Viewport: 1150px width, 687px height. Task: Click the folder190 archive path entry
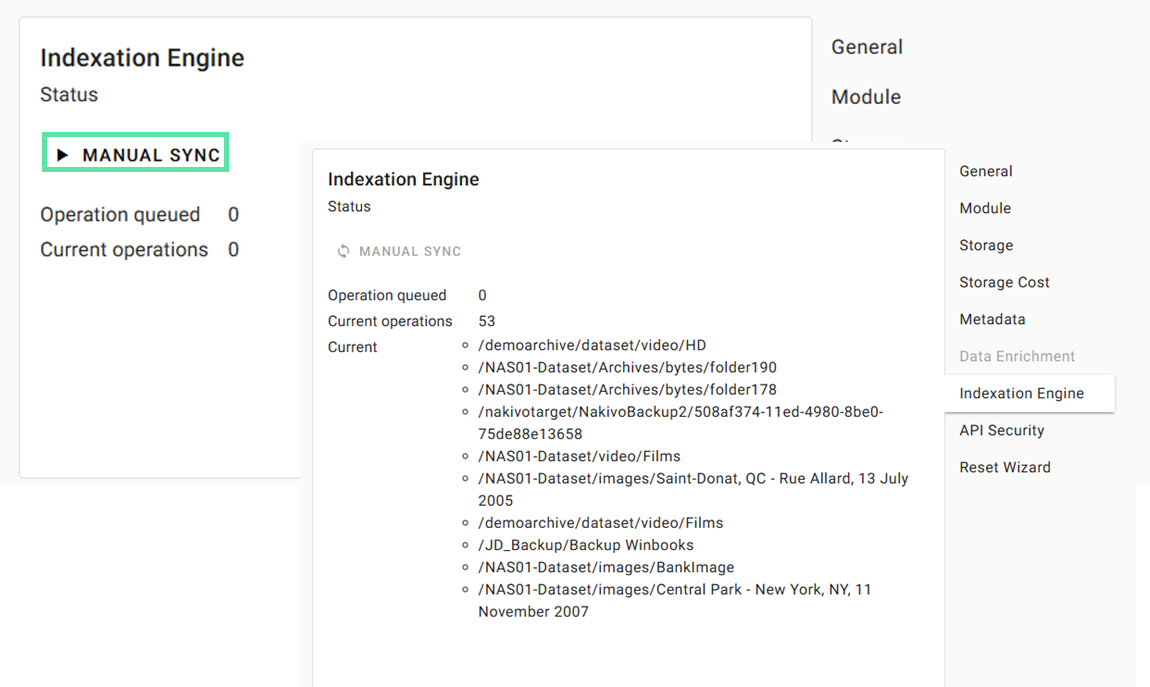tap(627, 367)
